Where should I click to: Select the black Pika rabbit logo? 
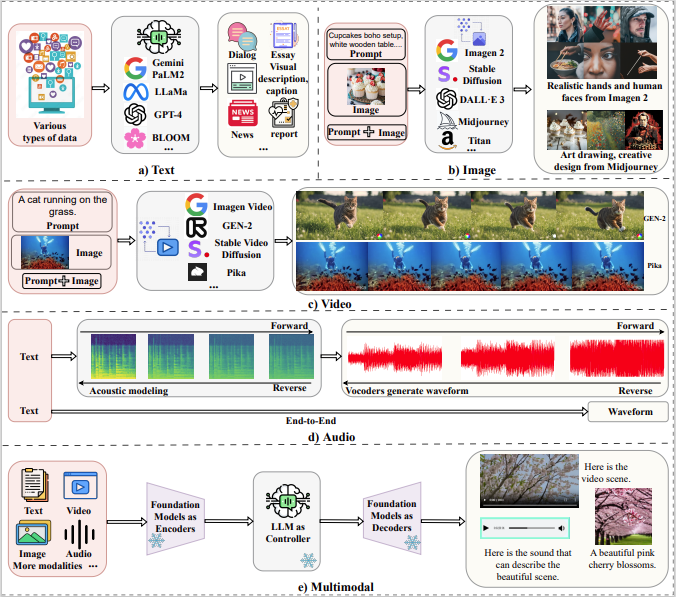click(x=197, y=272)
